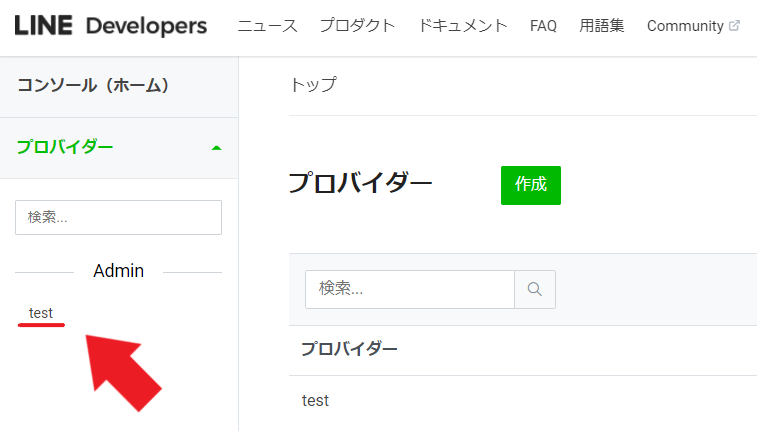
Task: Click the Community external link icon
Action: pos(734,26)
